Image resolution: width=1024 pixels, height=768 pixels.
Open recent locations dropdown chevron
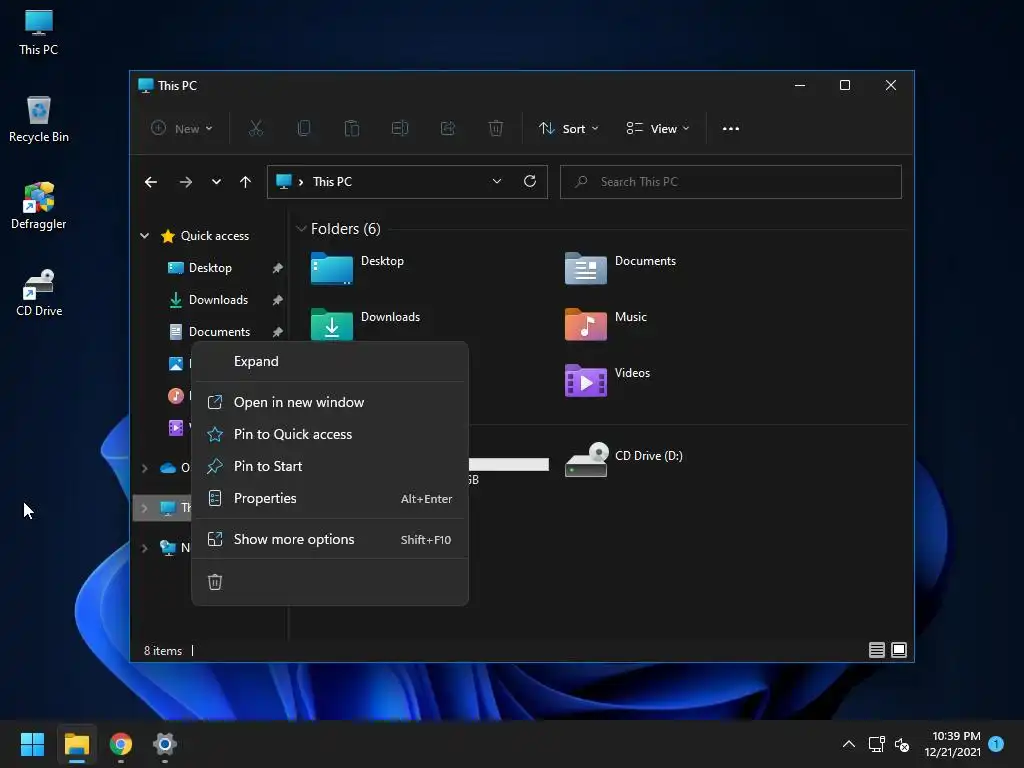click(216, 182)
